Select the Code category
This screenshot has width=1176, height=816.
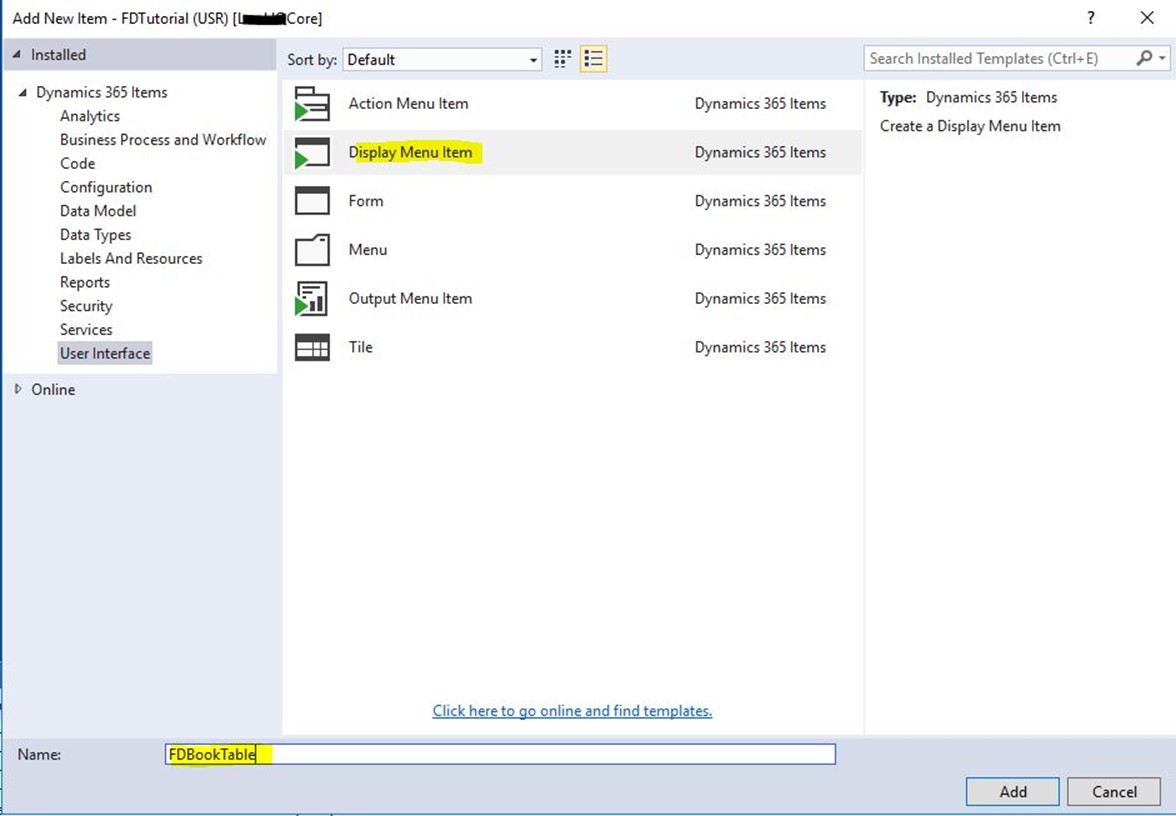pos(77,164)
